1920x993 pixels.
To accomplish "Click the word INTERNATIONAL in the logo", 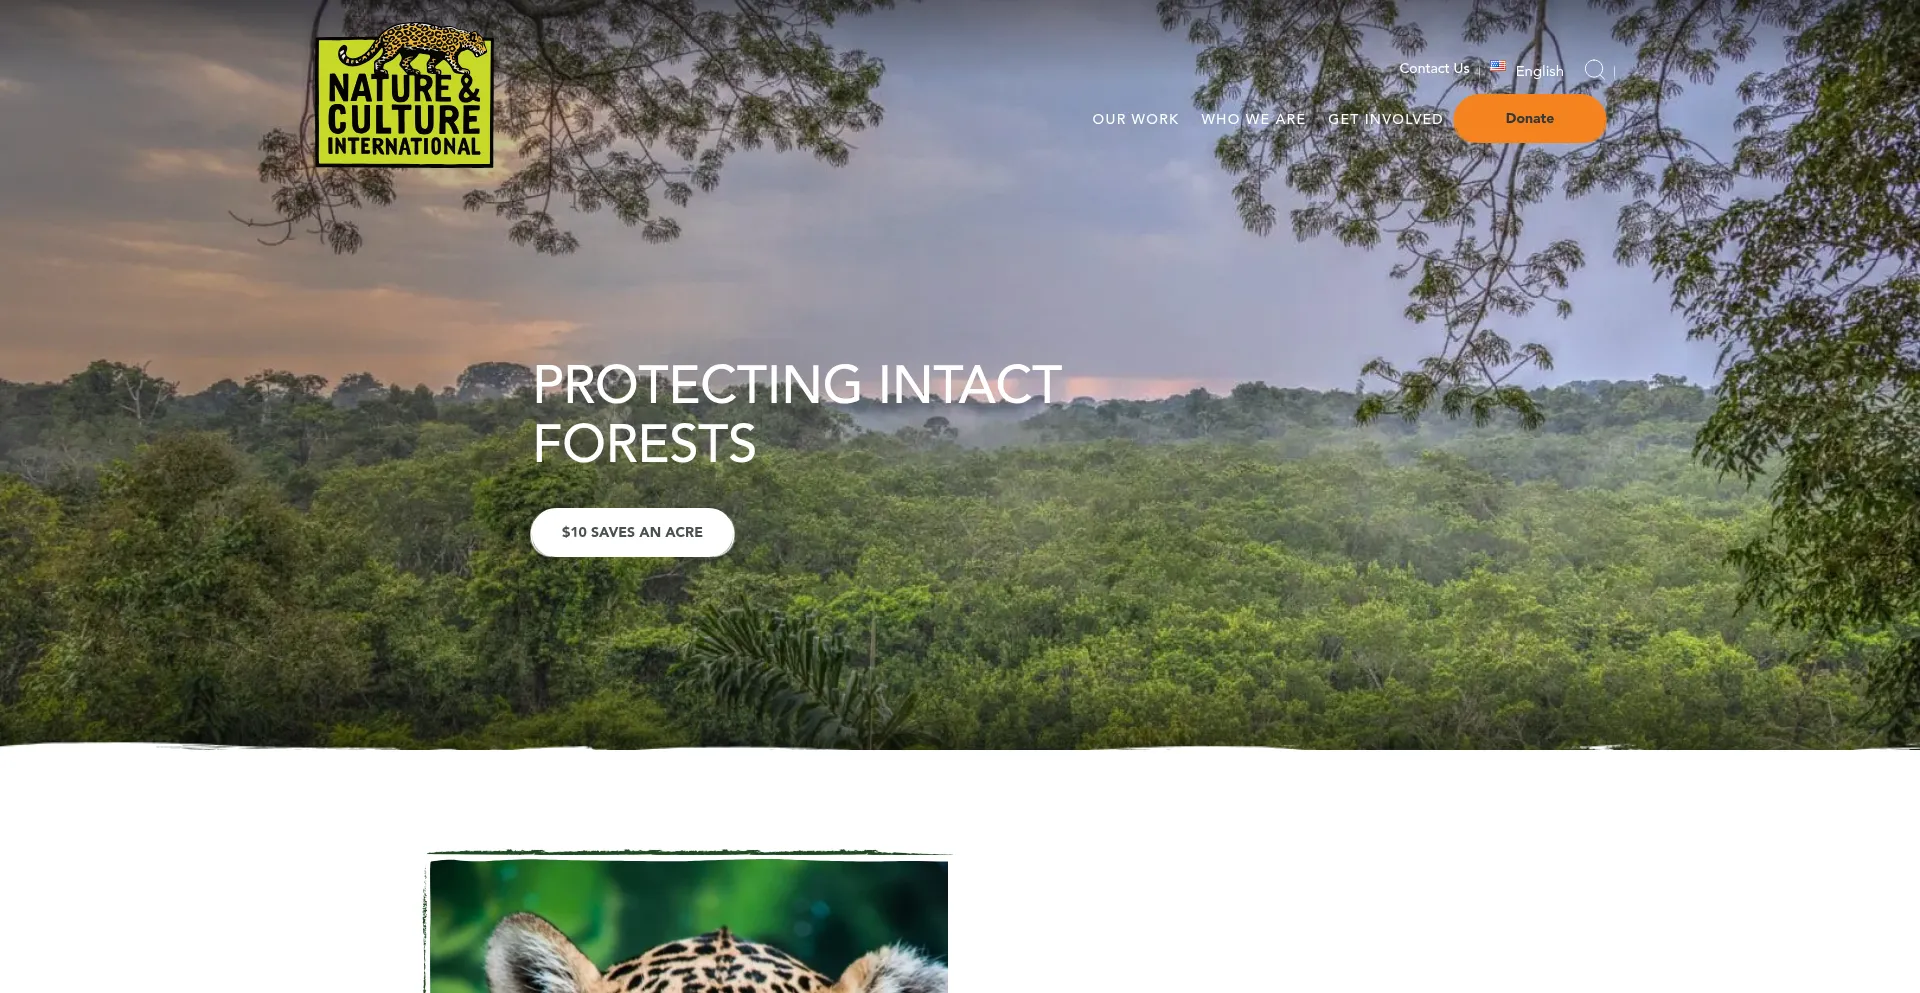I will point(404,147).
